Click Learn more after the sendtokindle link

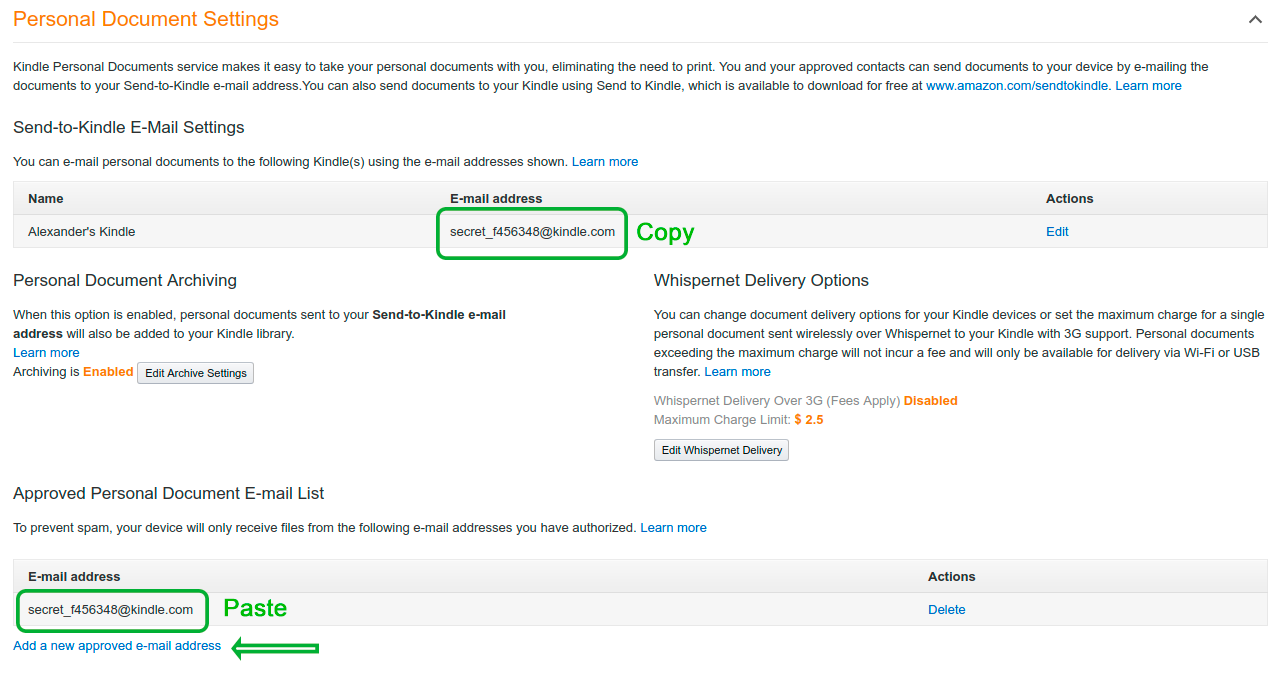(x=1148, y=86)
